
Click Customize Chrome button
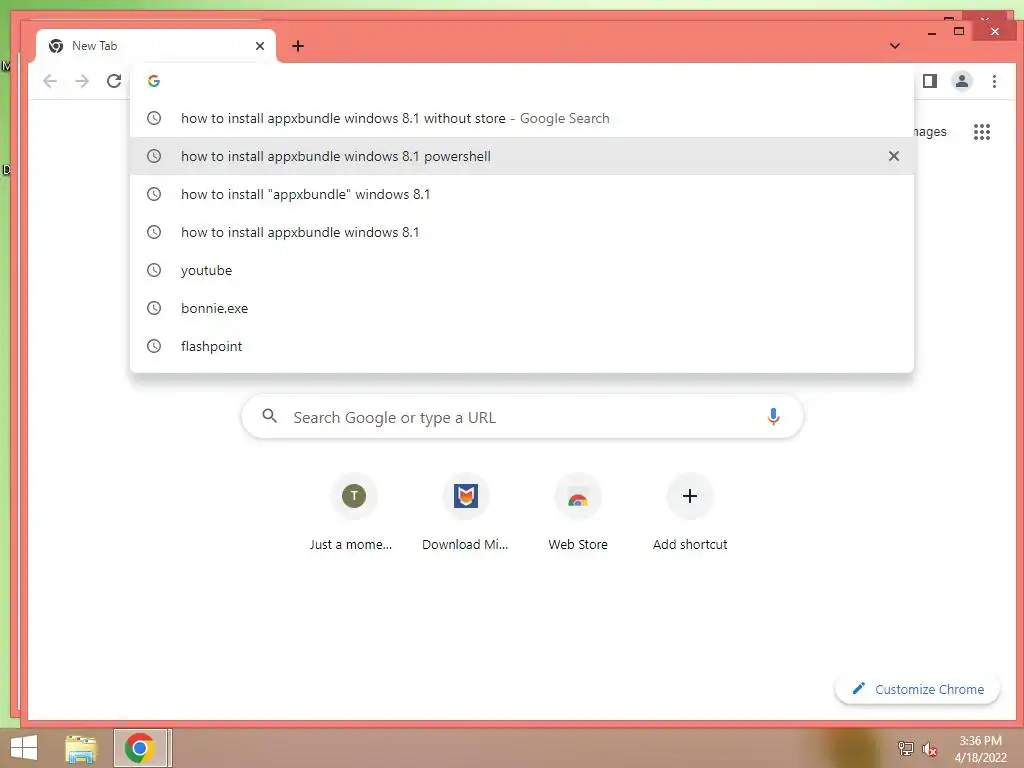[918, 689]
